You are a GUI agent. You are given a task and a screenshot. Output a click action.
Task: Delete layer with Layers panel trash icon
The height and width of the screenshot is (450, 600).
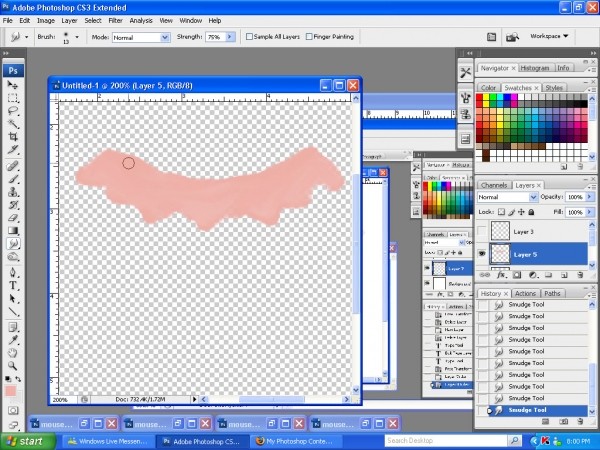580,275
